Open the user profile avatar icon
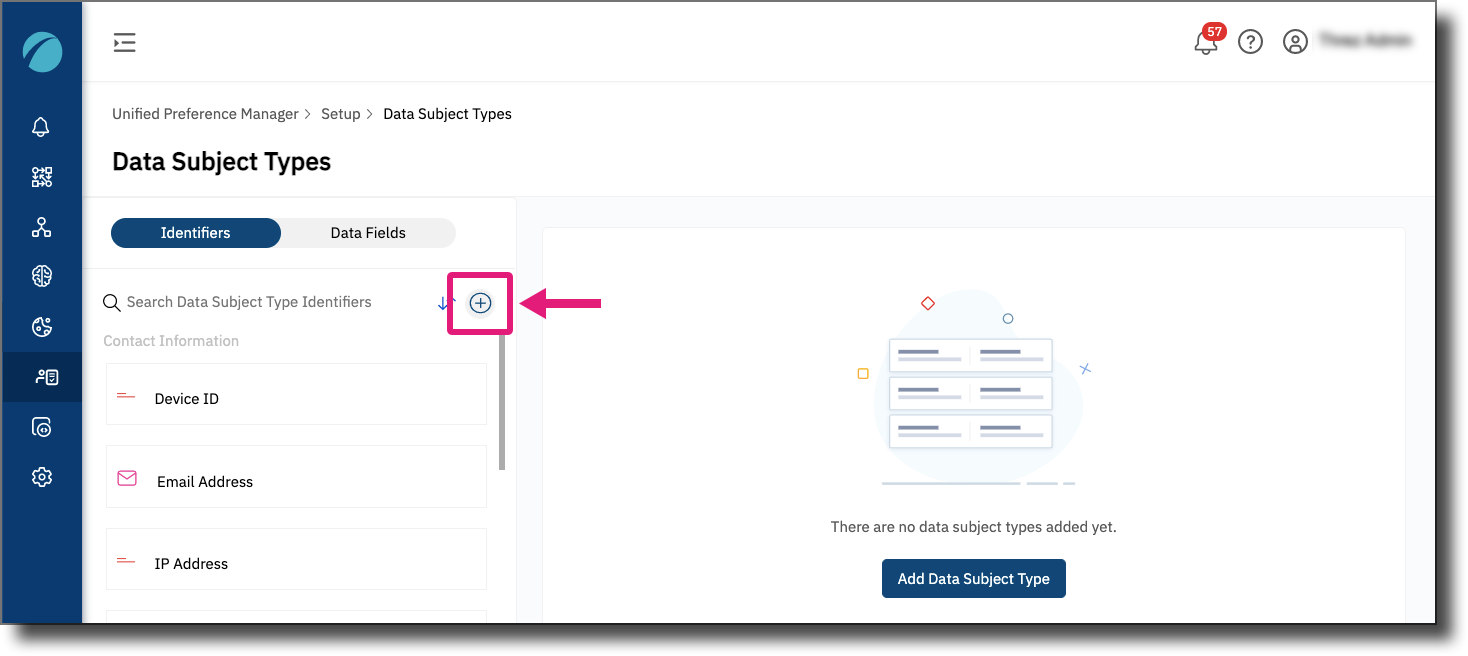 click(x=1295, y=41)
